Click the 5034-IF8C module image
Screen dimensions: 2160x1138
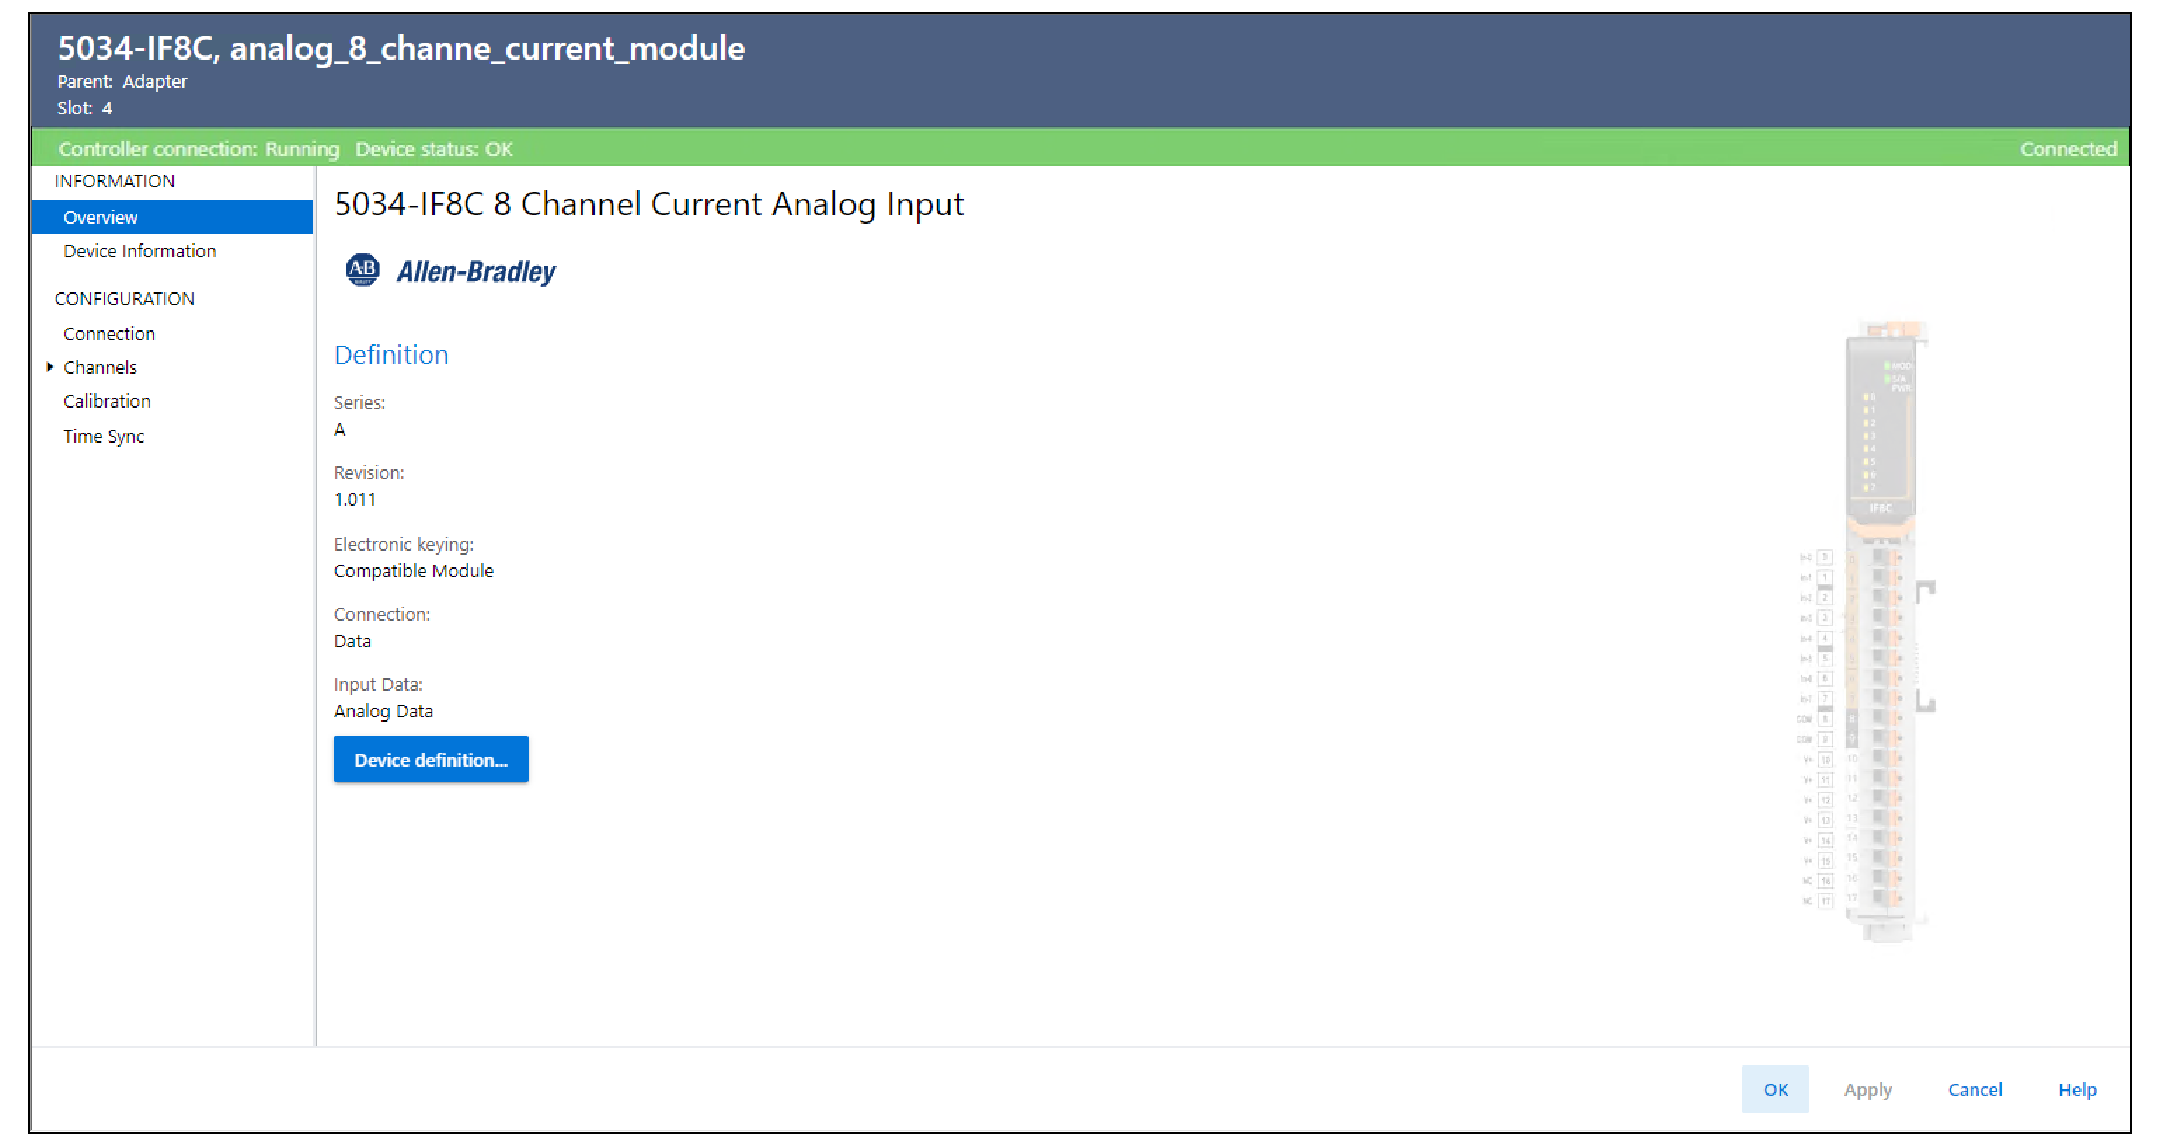[1868, 632]
